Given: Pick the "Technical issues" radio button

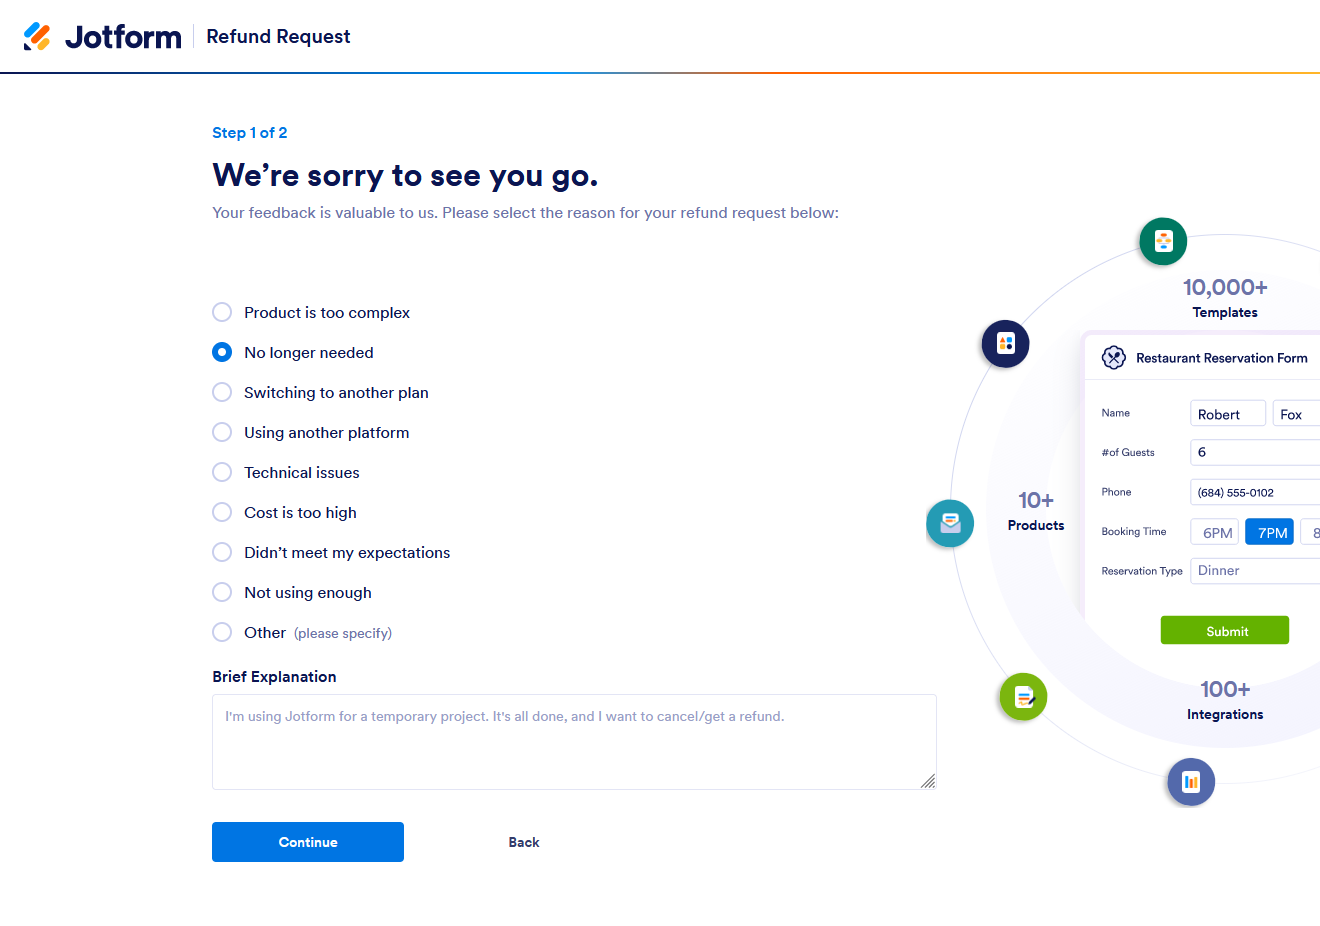Looking at the screenshot, I should click(222, 473).
